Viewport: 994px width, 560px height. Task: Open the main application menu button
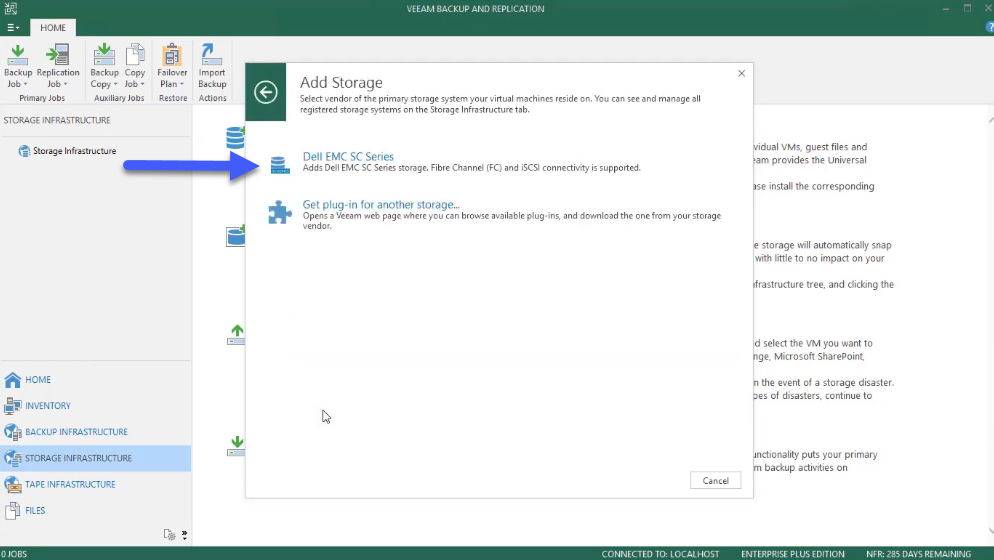pos(13,27)
